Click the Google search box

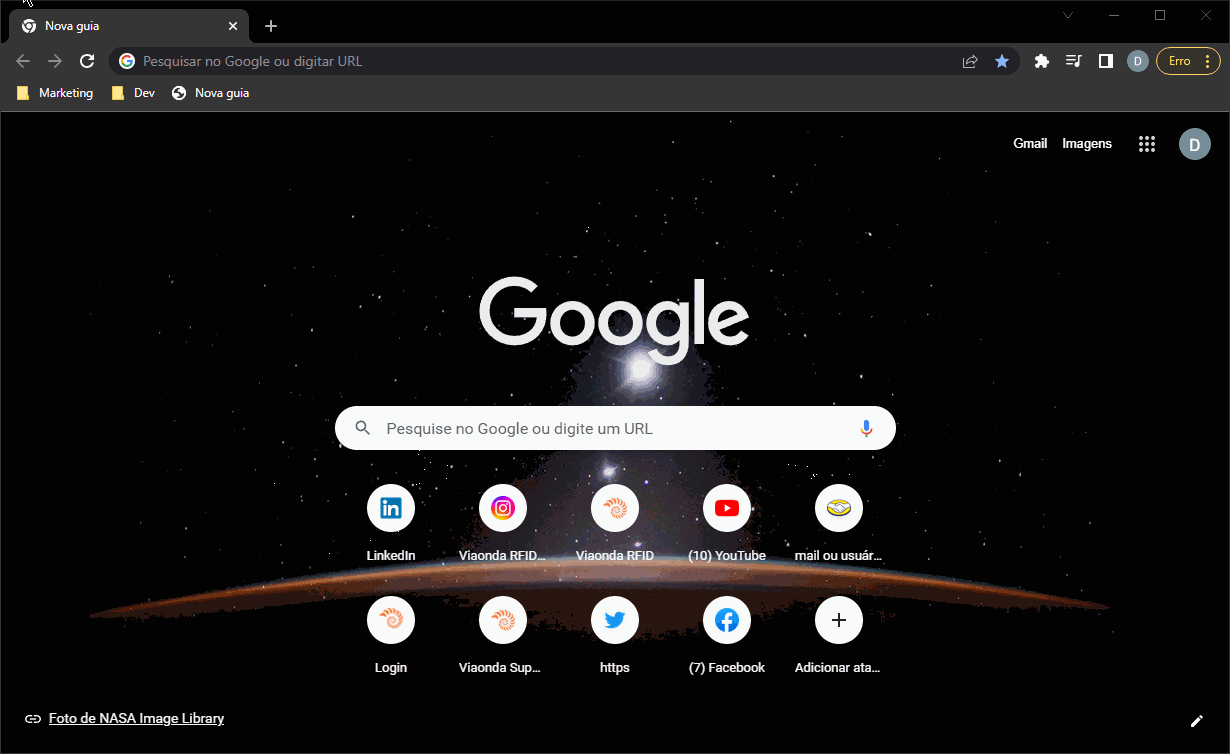[615, 428]
